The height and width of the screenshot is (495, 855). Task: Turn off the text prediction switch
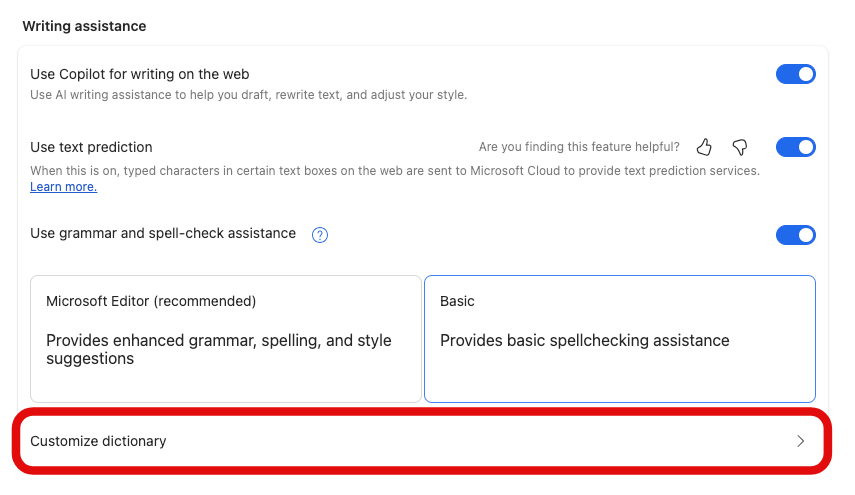tap(796, 148)
